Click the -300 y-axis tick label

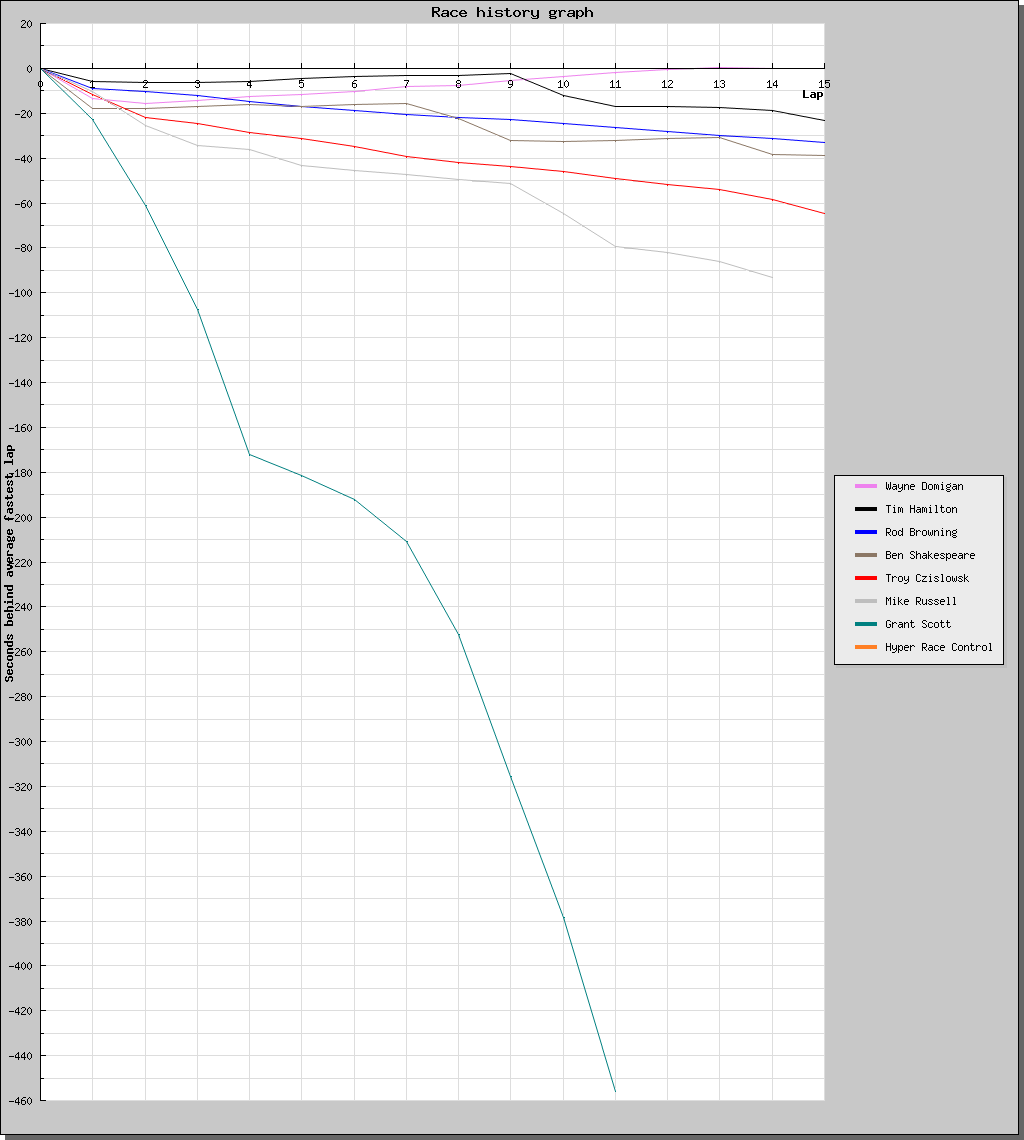[x=20, y=742]
